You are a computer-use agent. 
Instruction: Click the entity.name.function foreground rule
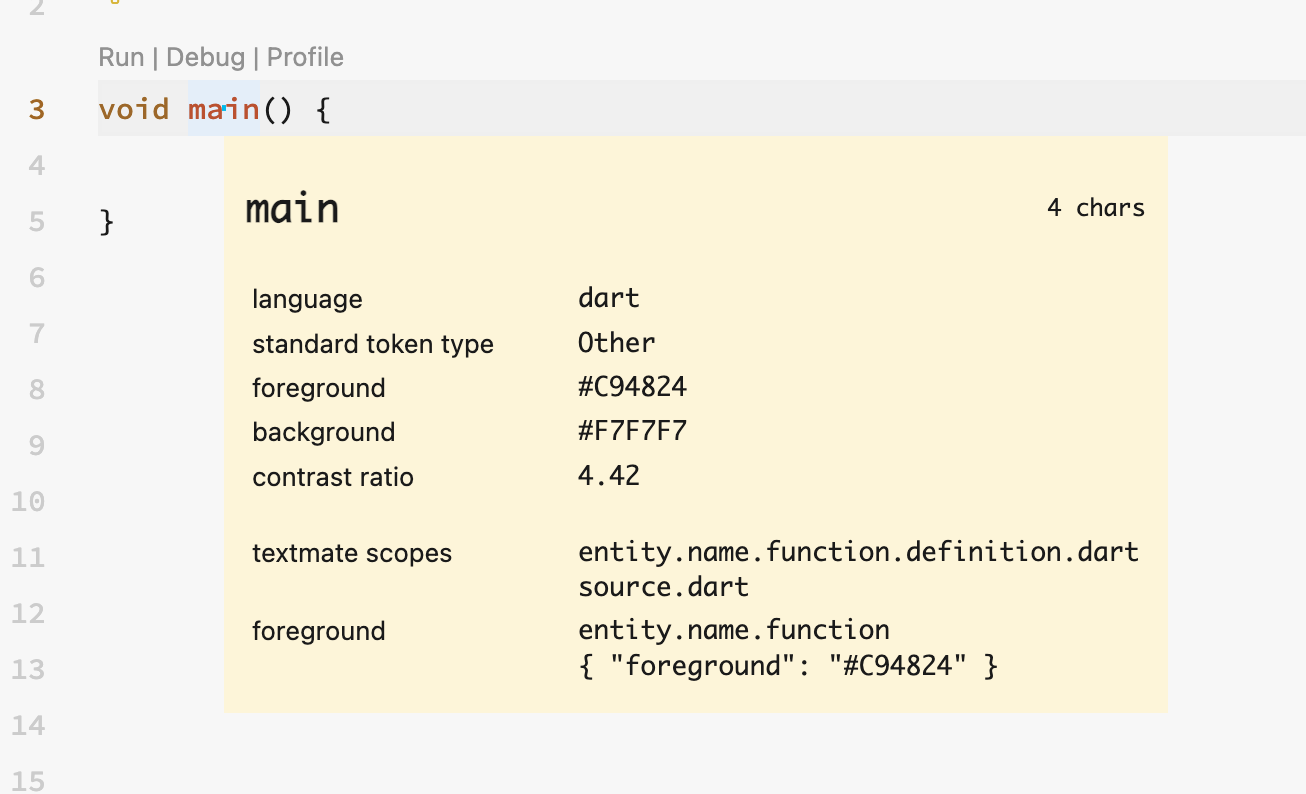click(734, 630)
